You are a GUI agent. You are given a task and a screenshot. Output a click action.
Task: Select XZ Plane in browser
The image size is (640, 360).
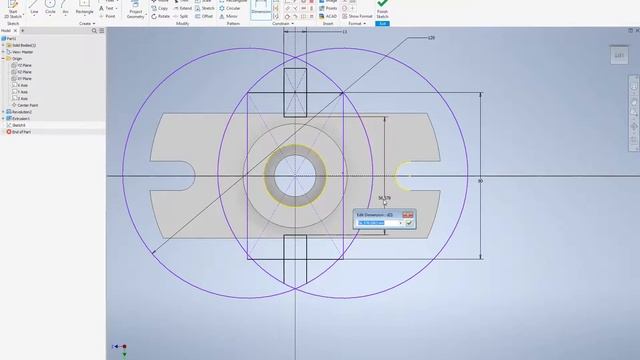coord(22,72)
